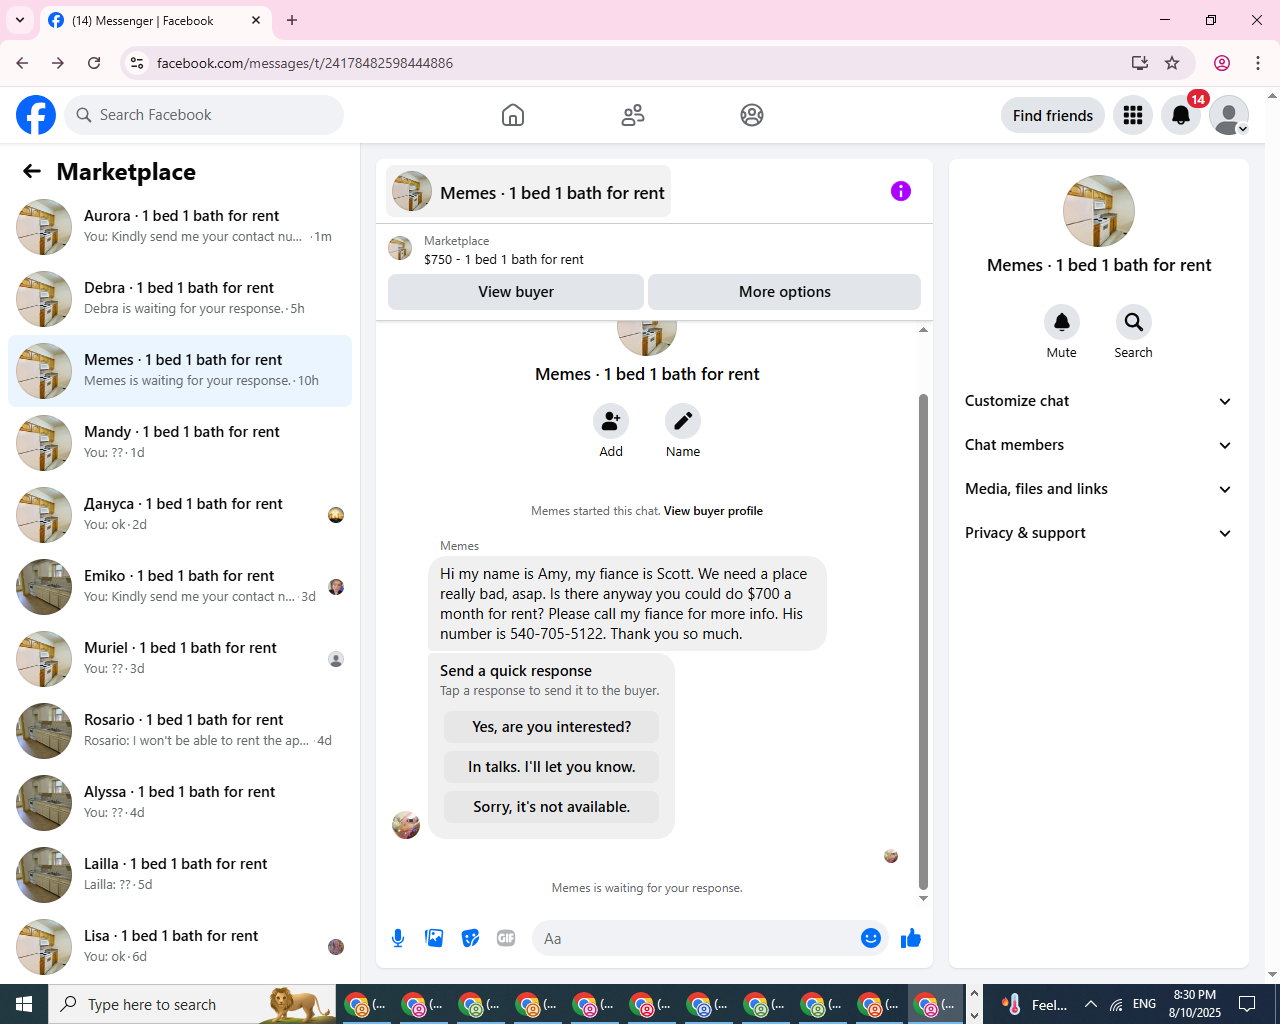
Task: Reload the page in browser
Action: point(94,63)
